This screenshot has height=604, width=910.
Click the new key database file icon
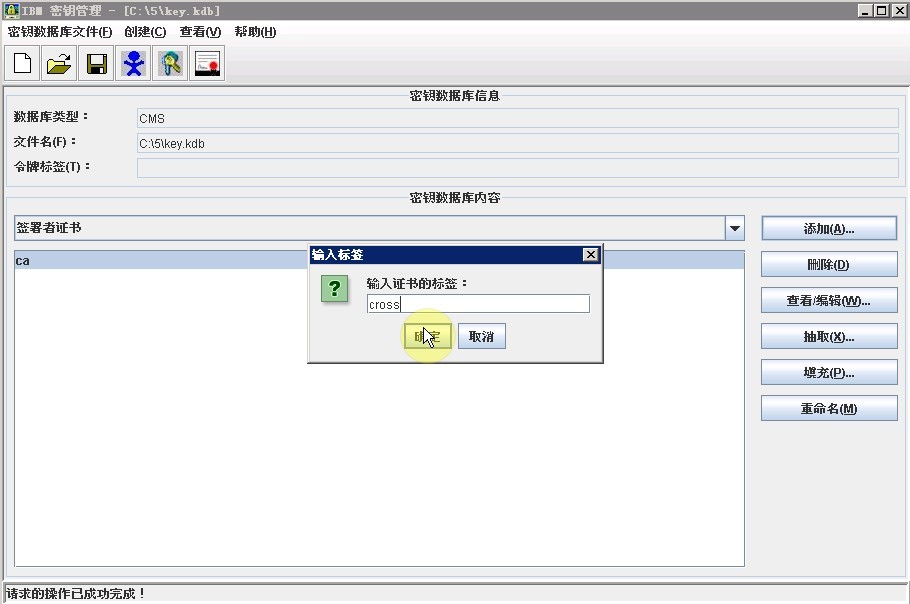[x=22, y=64]
